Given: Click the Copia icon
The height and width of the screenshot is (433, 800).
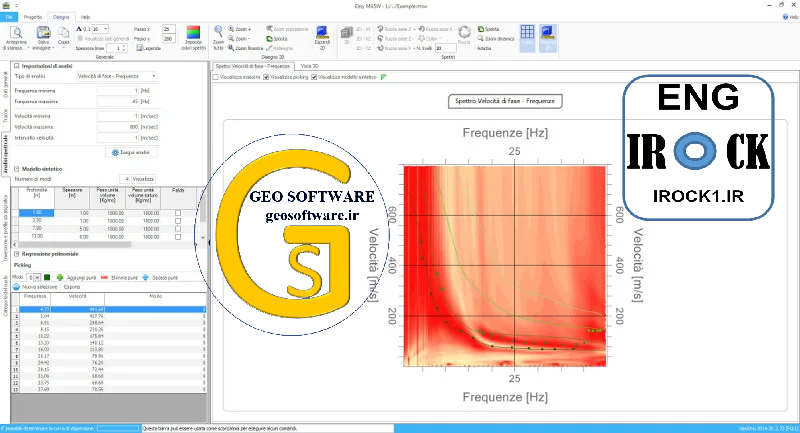Looking at the screenshot, I should [x=63, y=34].
